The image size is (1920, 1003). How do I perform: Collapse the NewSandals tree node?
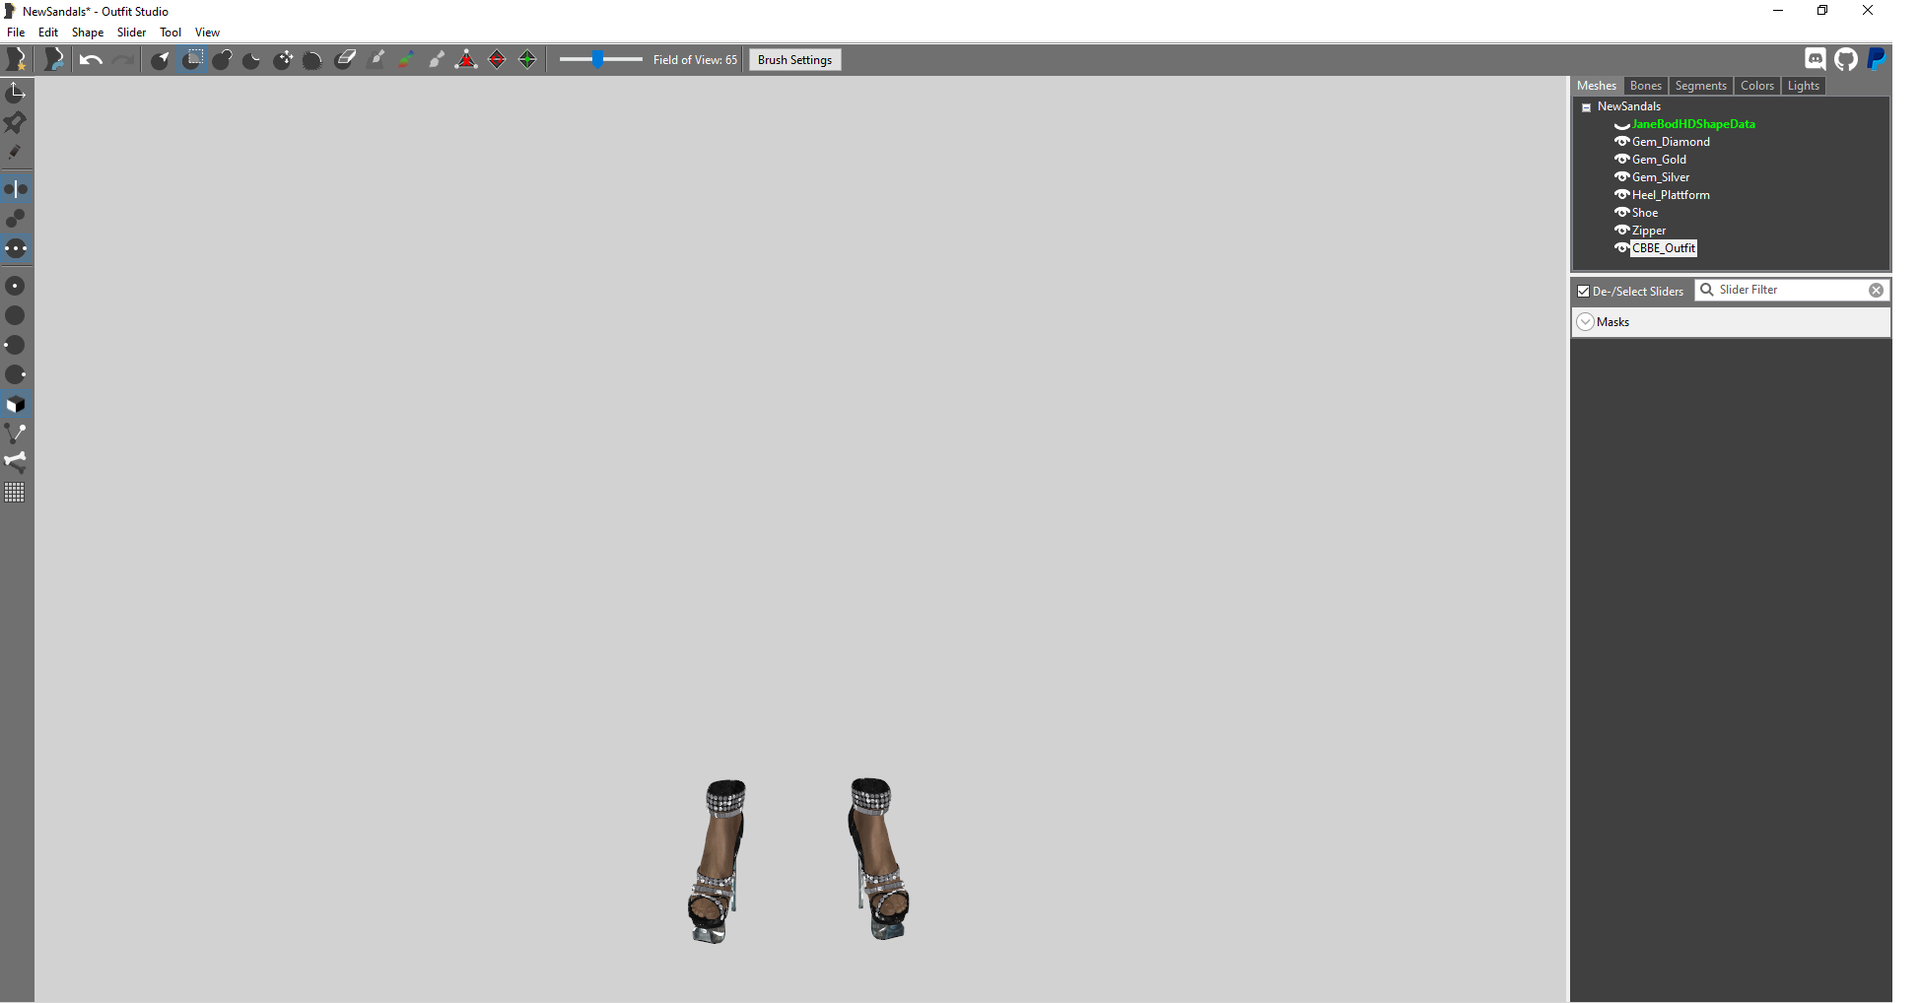coord(1586,107)
